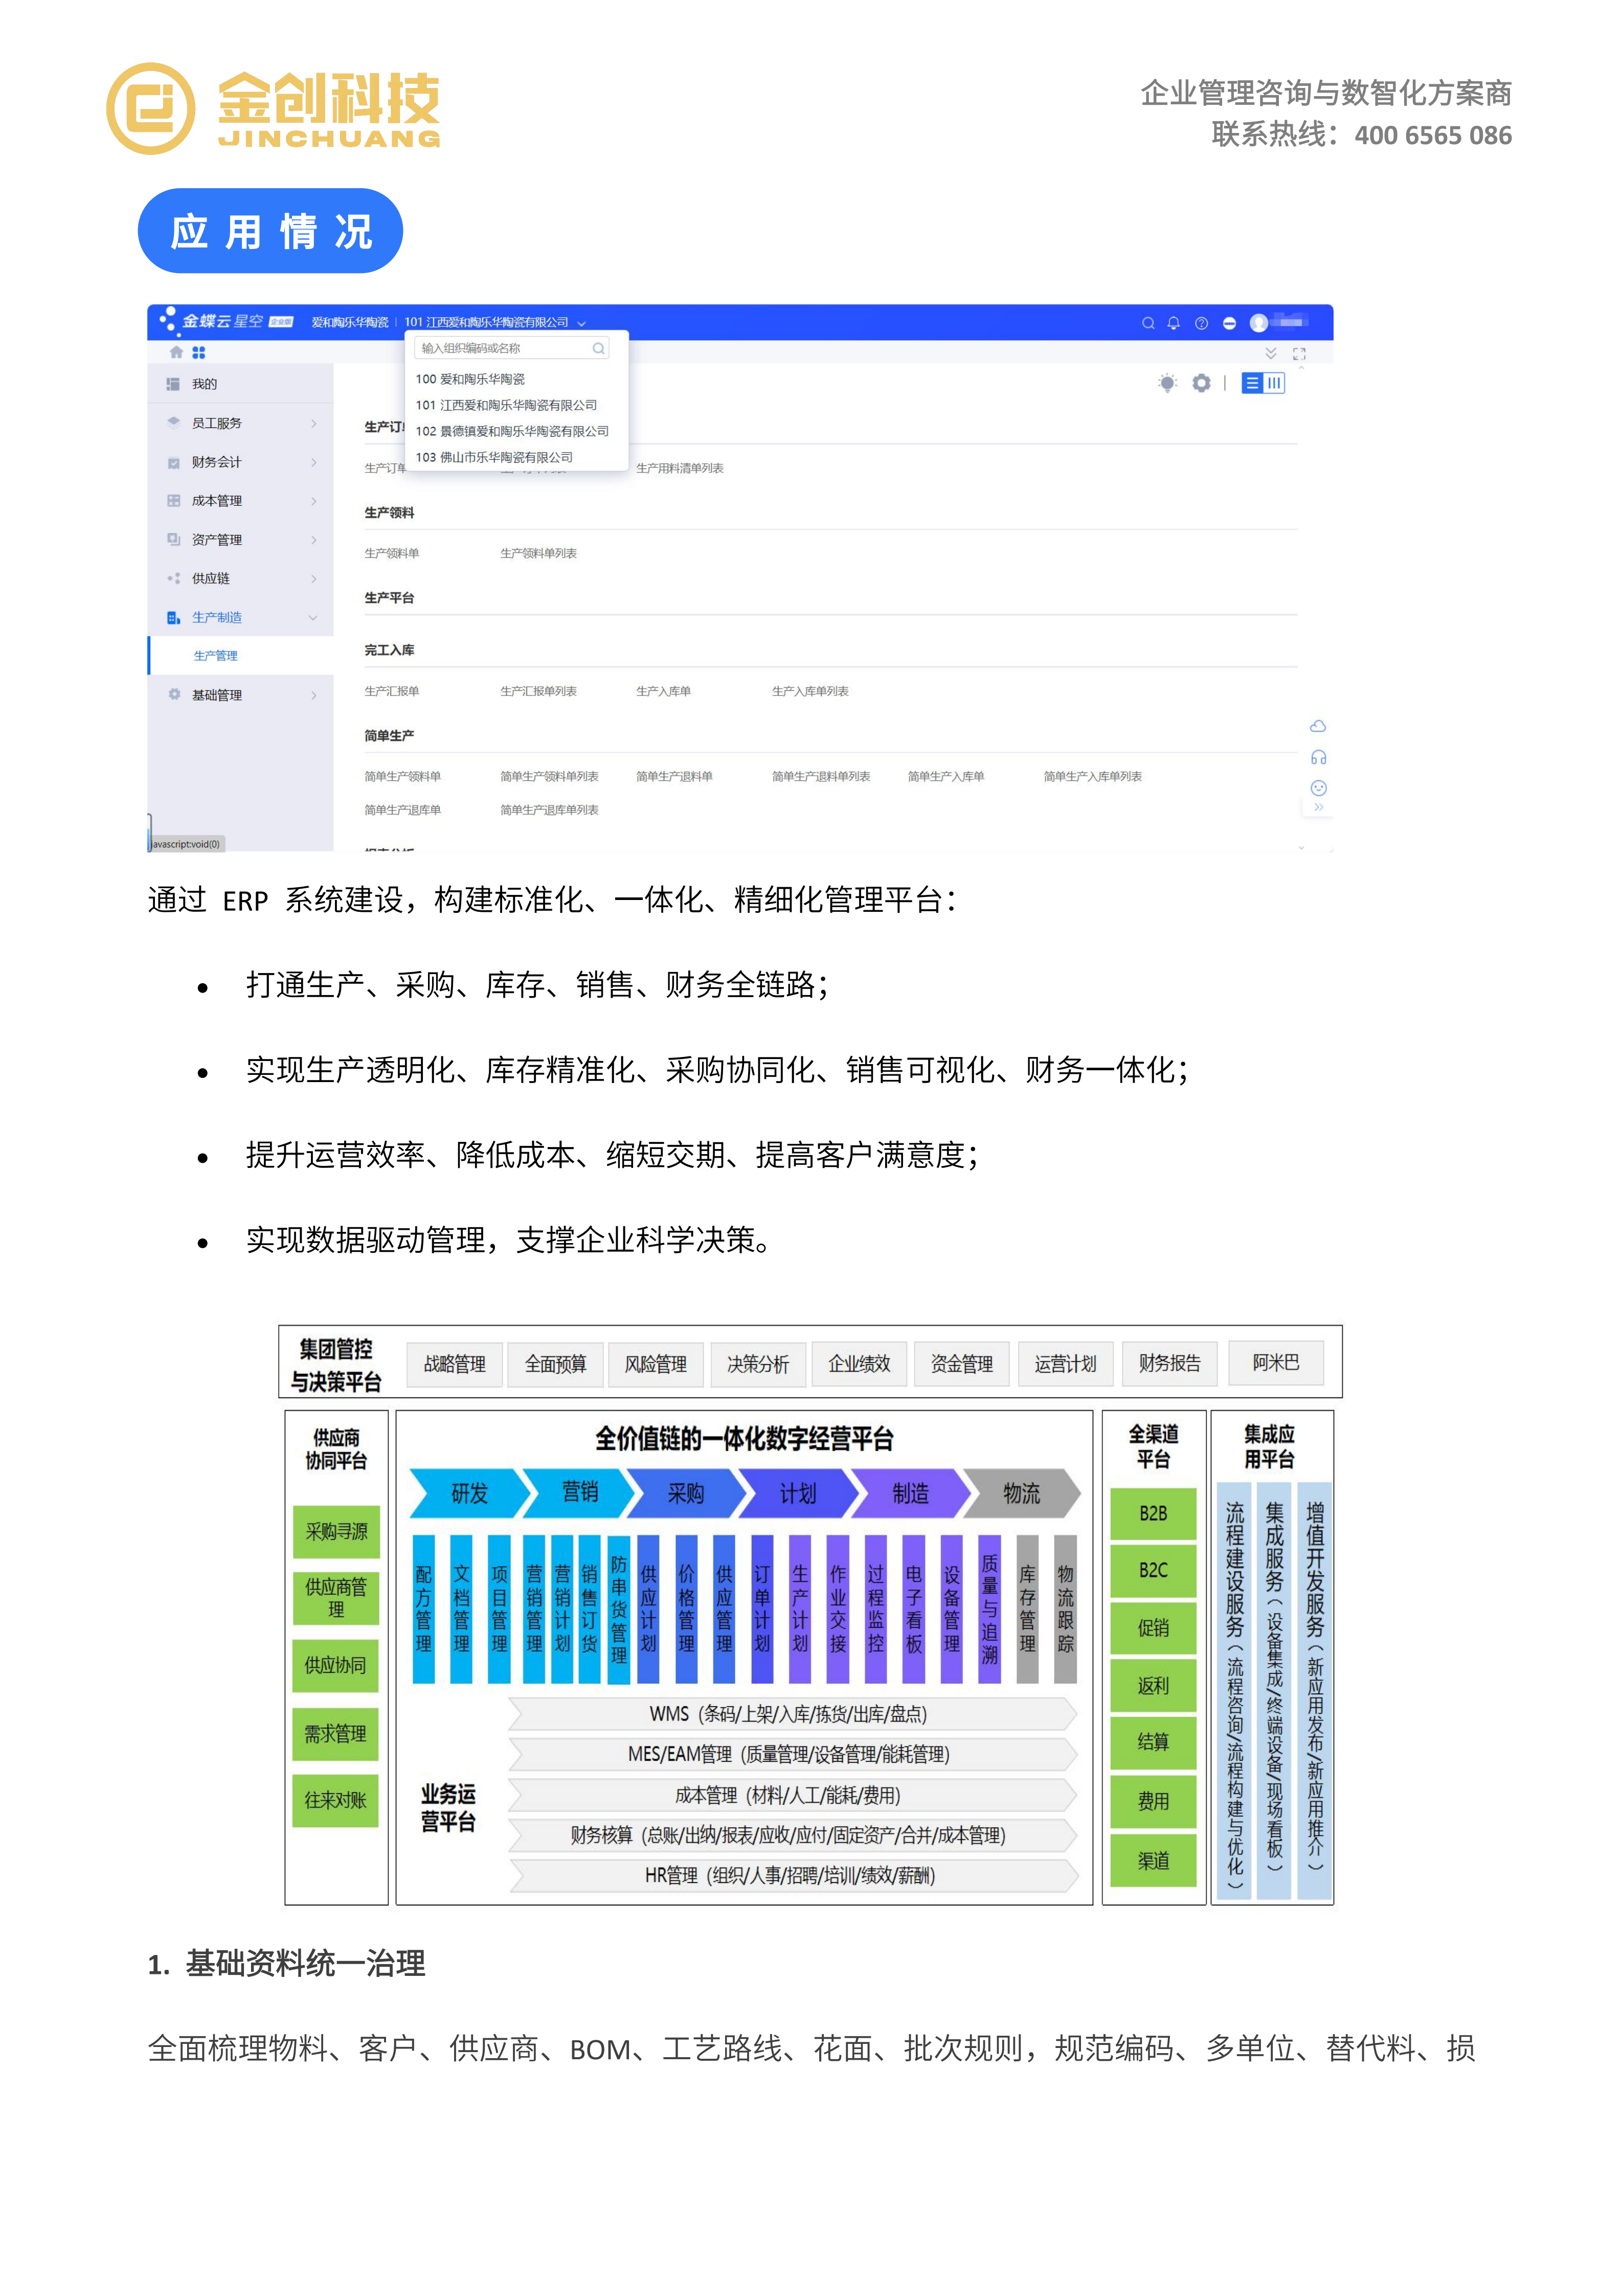The height and width of the screenshot is (2296, 1623).
Task: Open the settings gear icon in the content area
Action: coord(1202,383)
